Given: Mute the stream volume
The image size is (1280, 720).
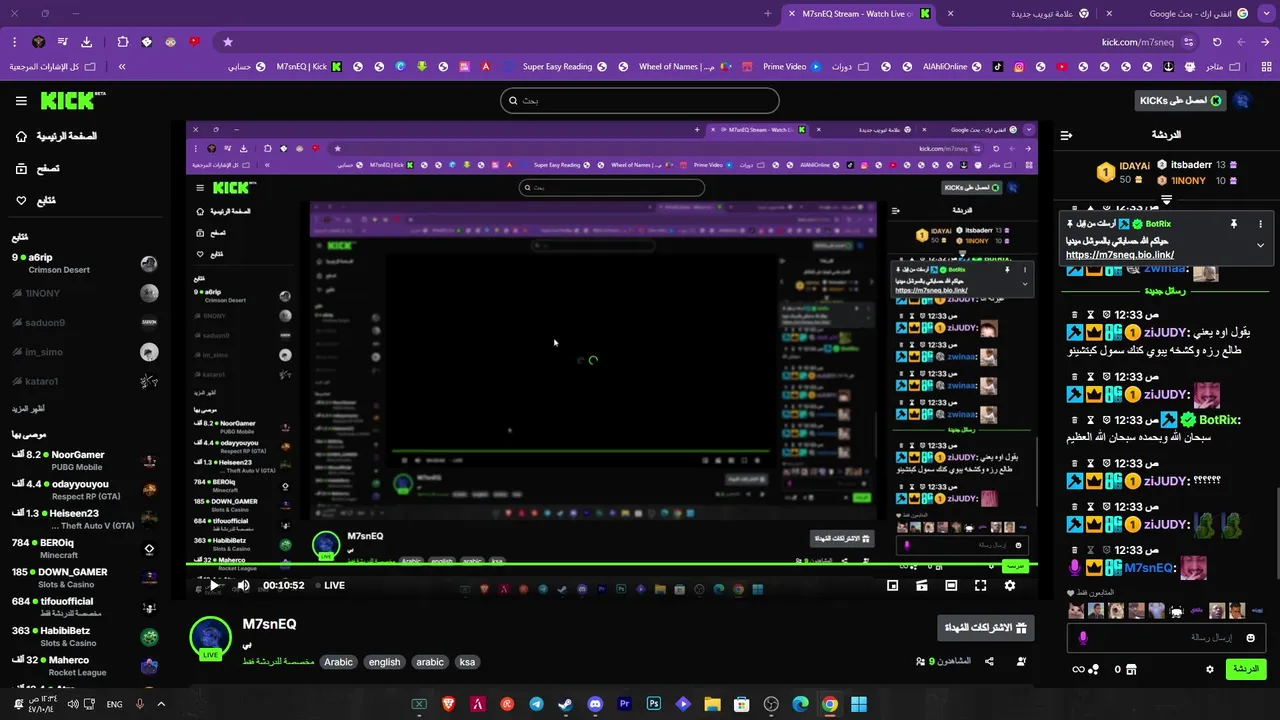Looking at the screenshot, I should (243, 586).
